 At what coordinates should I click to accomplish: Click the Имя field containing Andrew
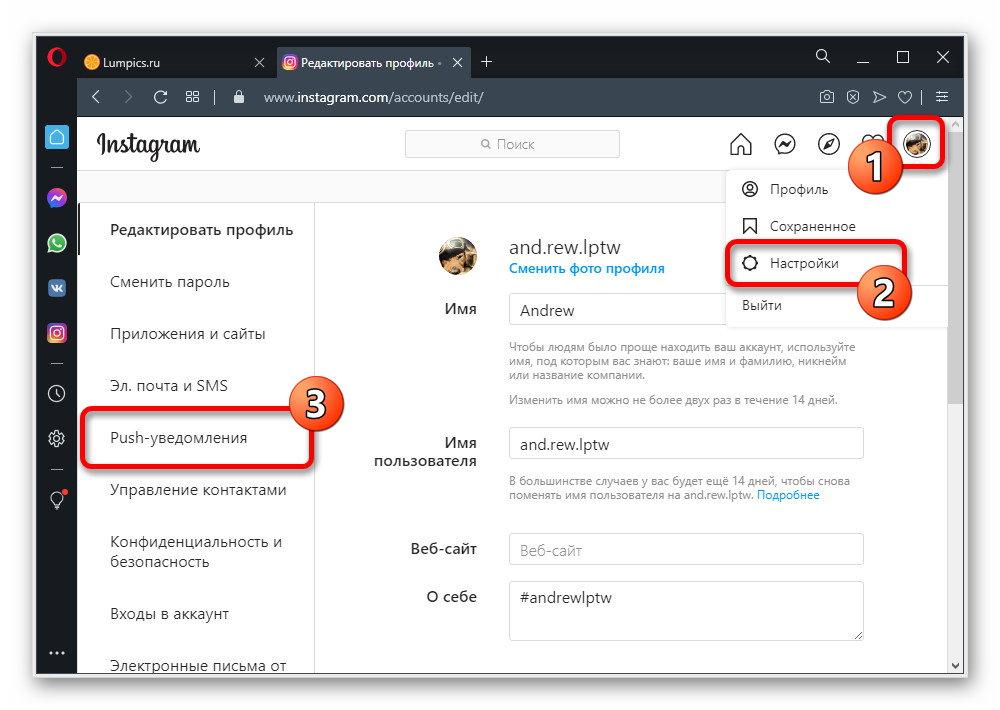617,310
